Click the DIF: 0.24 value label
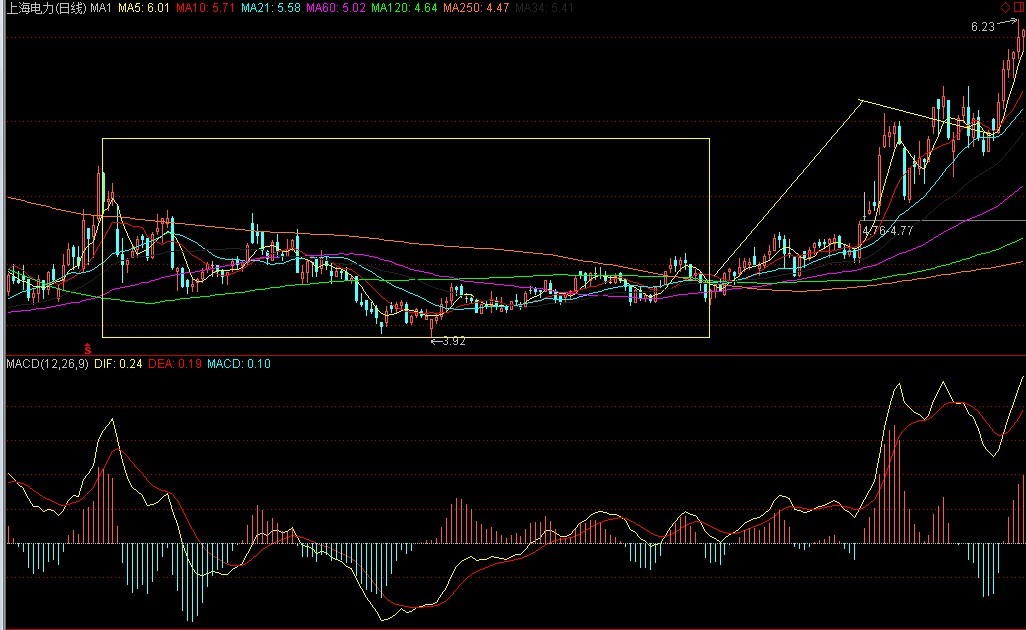 [118, 364]
